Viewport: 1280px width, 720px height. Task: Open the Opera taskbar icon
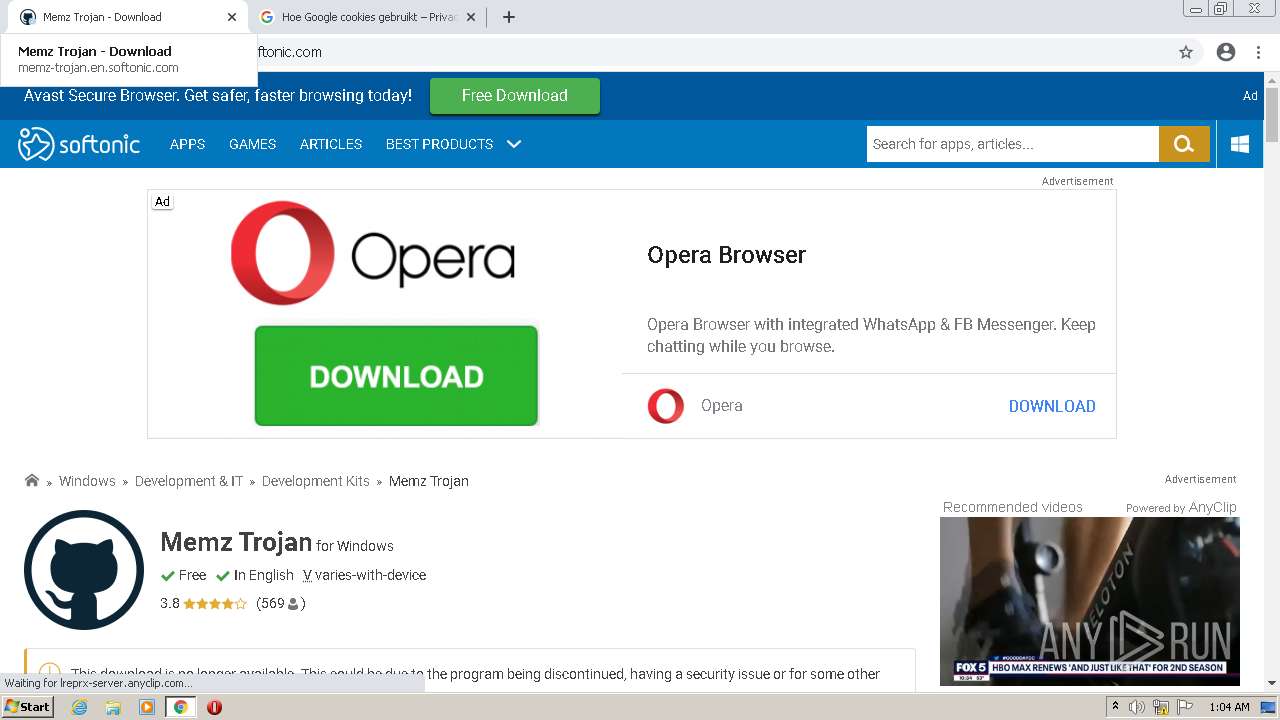click(x=214, y=707)
